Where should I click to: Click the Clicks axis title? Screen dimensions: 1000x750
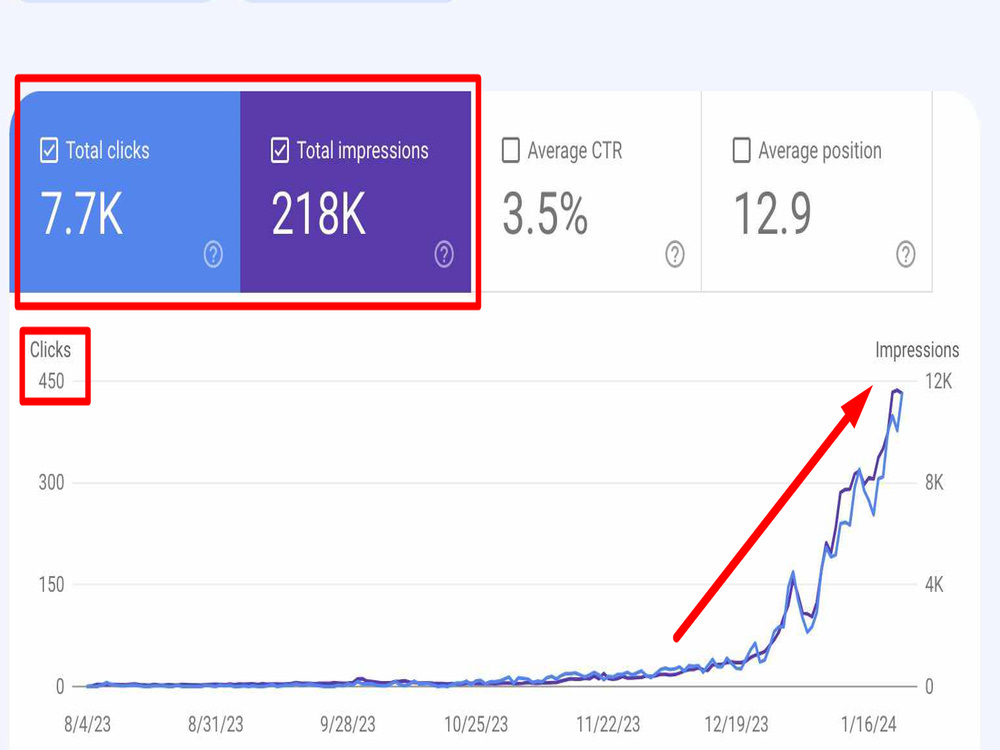coord(50,349)
